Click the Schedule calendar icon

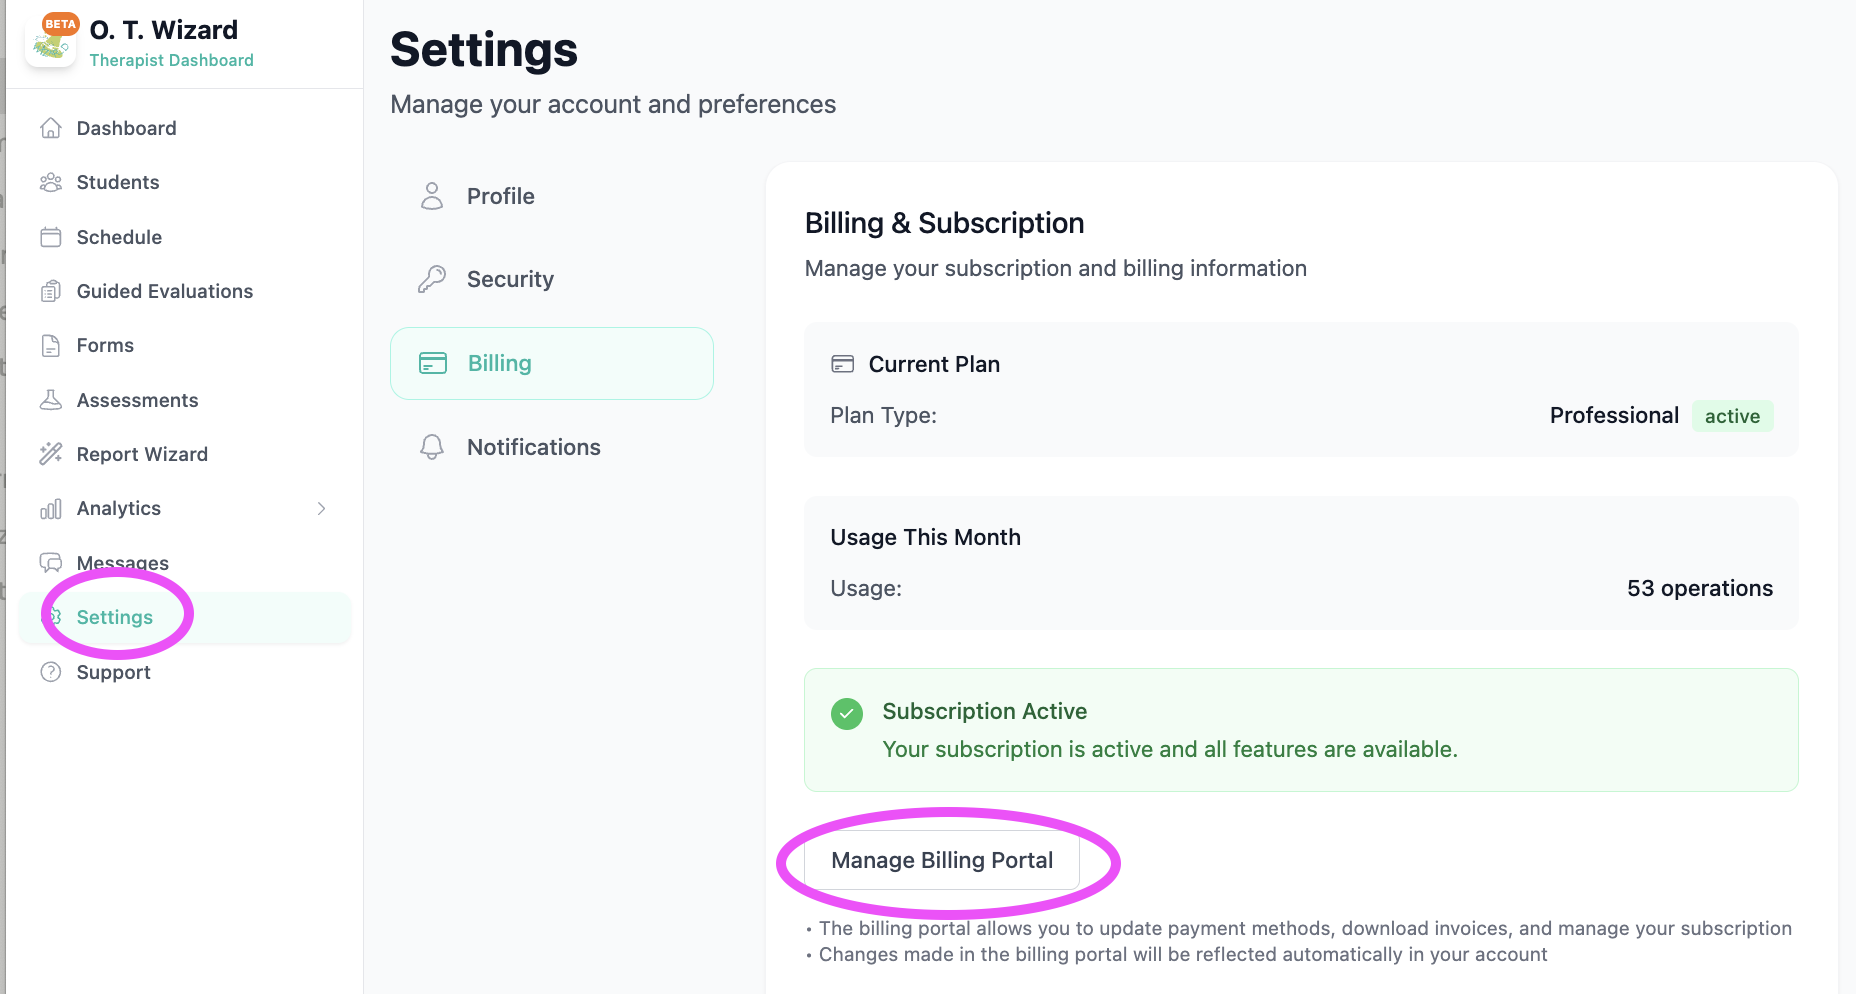tap(51, 237)
